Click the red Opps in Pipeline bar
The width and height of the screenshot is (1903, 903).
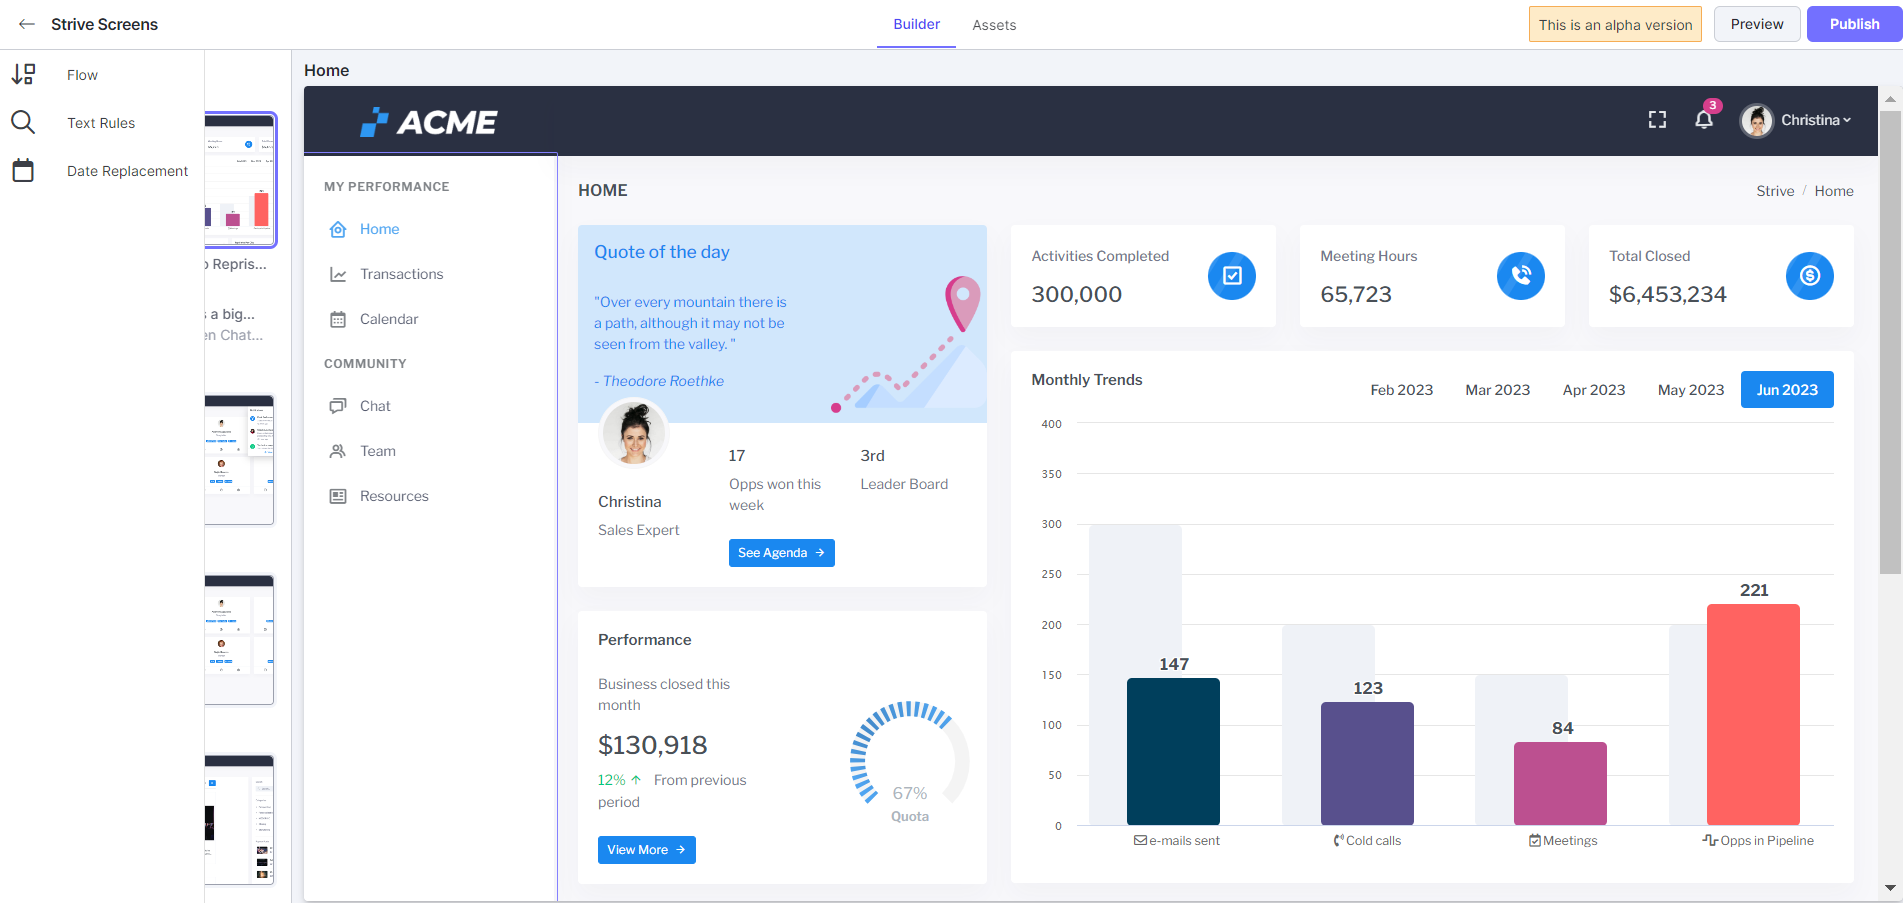[1752, 714]
